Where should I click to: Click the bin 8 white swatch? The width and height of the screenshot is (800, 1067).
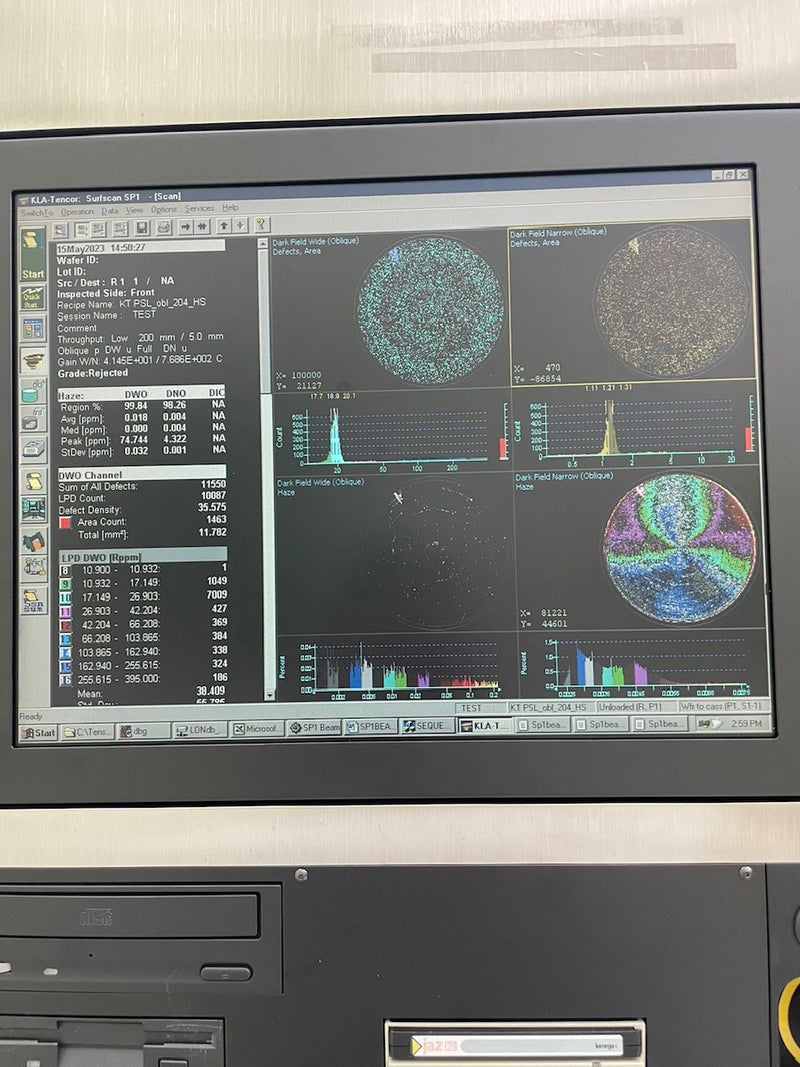click(x=65, y=570)
